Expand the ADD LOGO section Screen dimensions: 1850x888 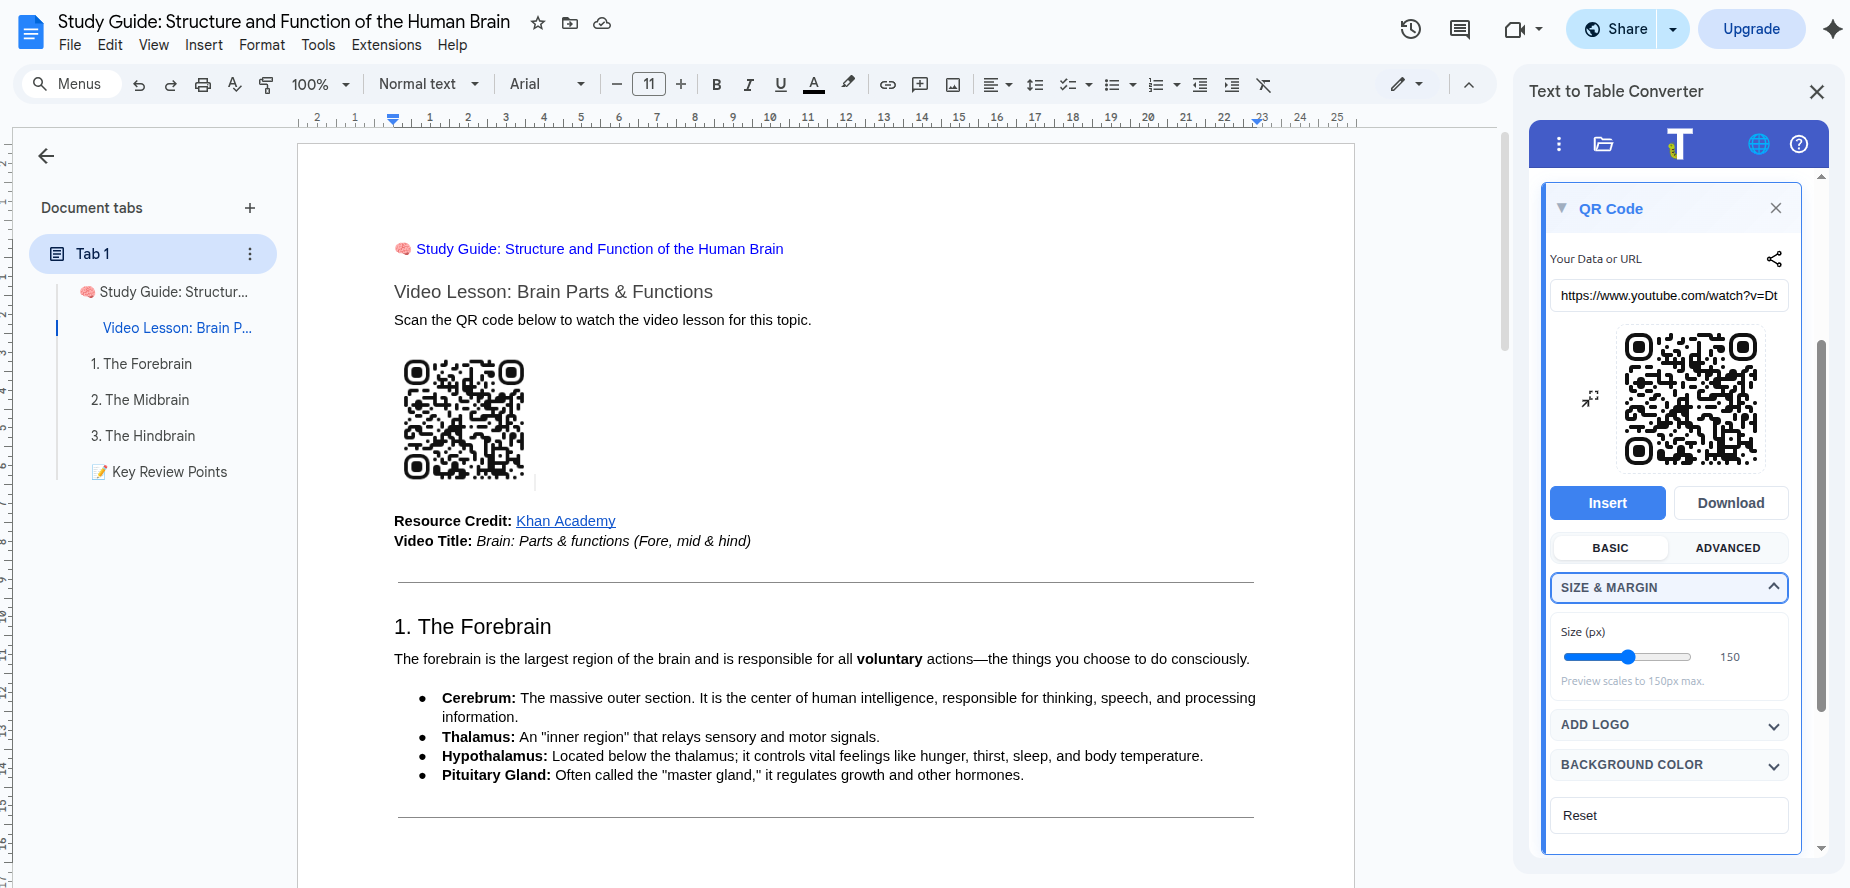1668,725
